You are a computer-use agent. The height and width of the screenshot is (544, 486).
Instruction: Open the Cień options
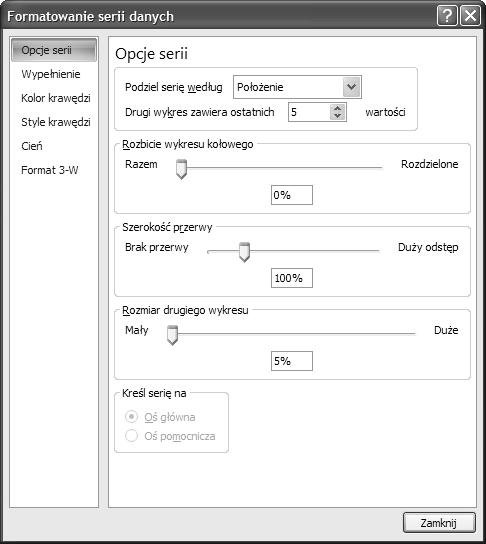tap(32, 146)
